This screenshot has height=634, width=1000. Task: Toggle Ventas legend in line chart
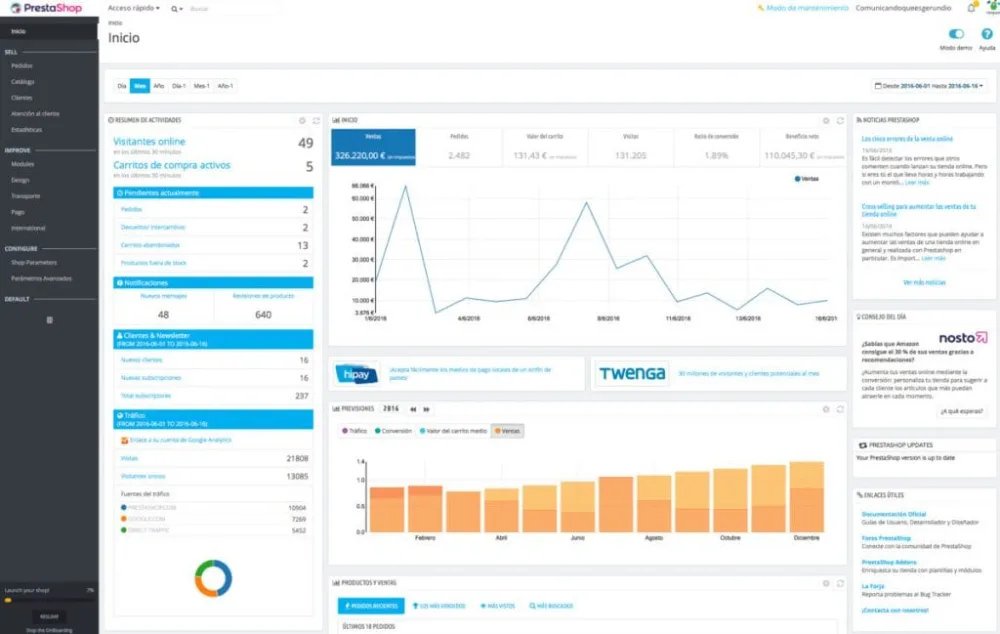pyautogui.click(x=807, y=179)
